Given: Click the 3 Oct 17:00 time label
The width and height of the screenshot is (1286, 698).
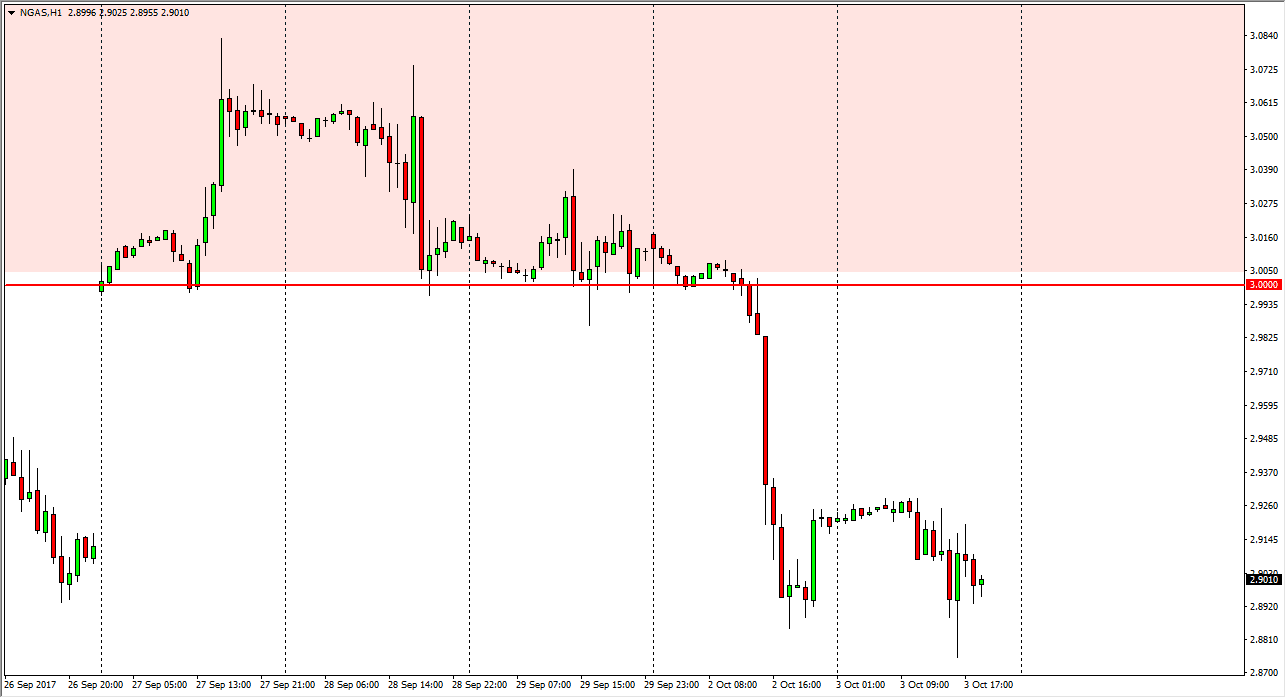Looking at the screenshot, I should pyautogui.click(x=988, y=685).
